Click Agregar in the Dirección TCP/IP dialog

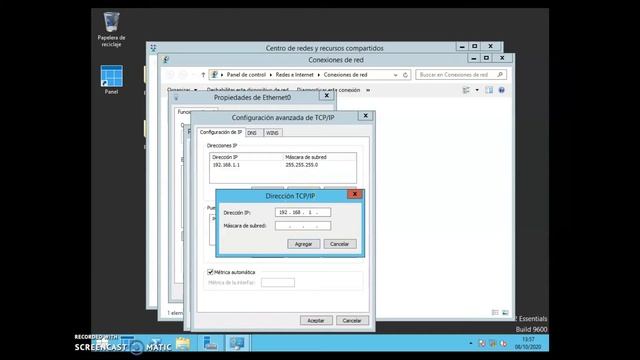303,244
